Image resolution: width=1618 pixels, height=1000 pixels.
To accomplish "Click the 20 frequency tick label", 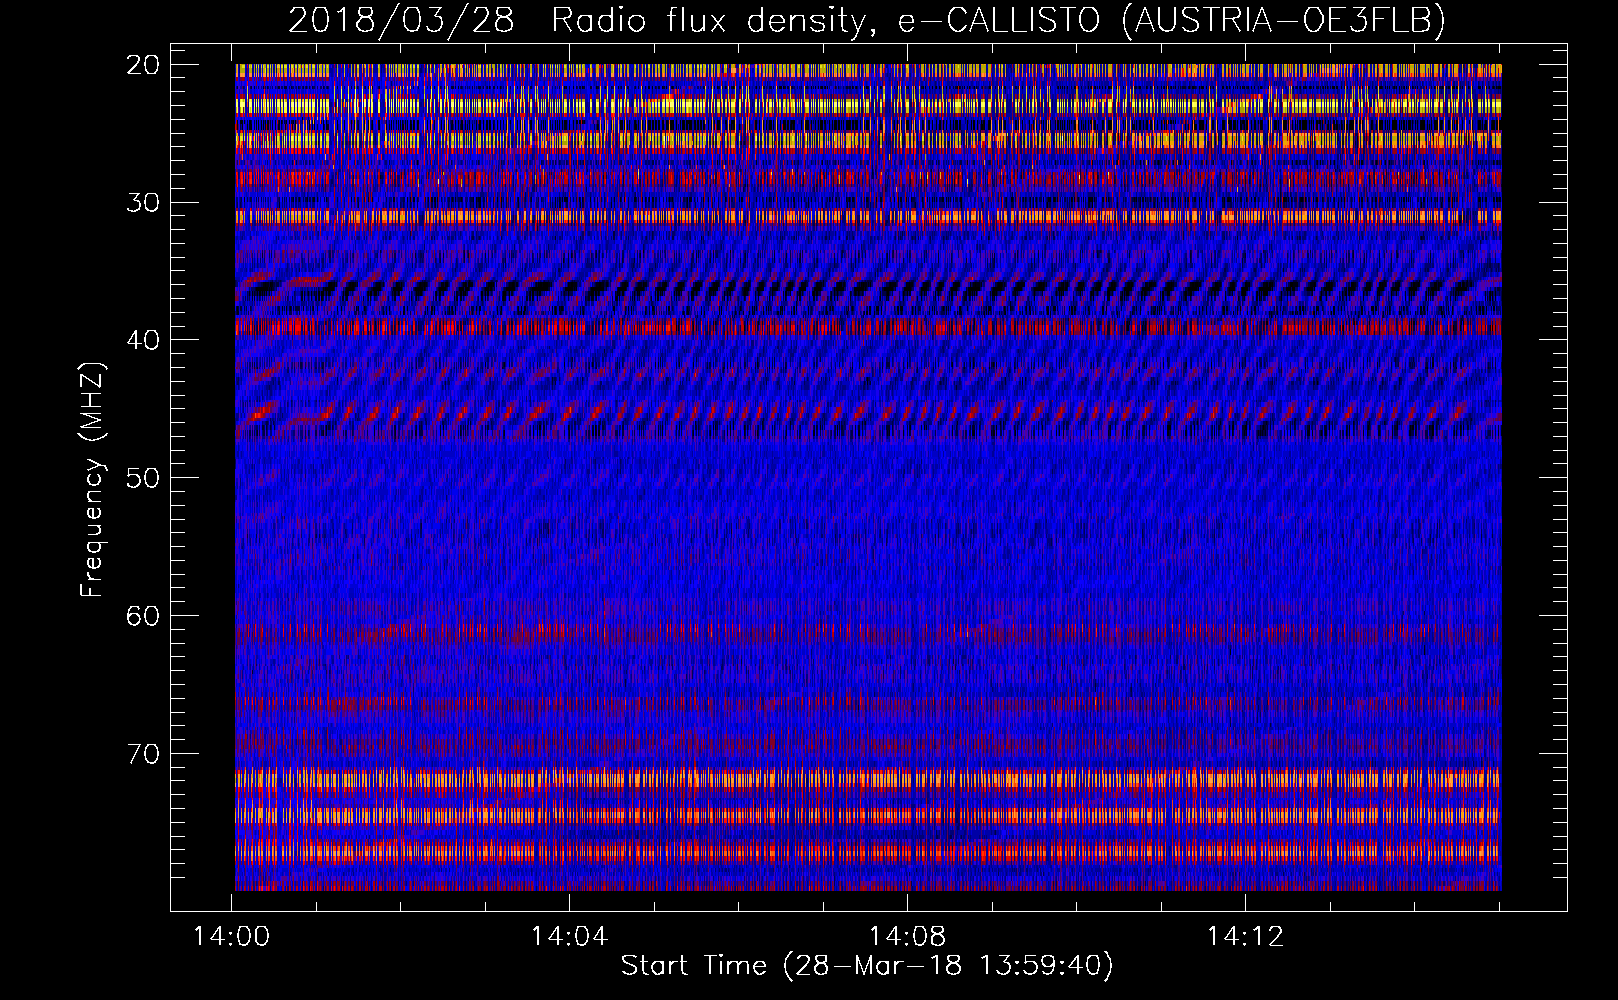I will [x=143, y=65].
